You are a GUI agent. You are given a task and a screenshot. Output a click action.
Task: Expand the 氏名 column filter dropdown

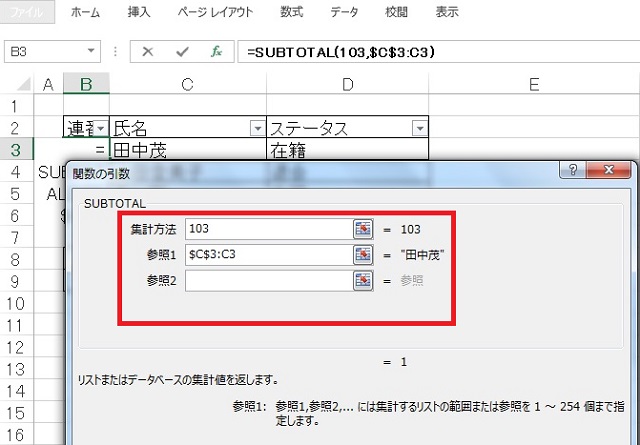click(256, 128)
